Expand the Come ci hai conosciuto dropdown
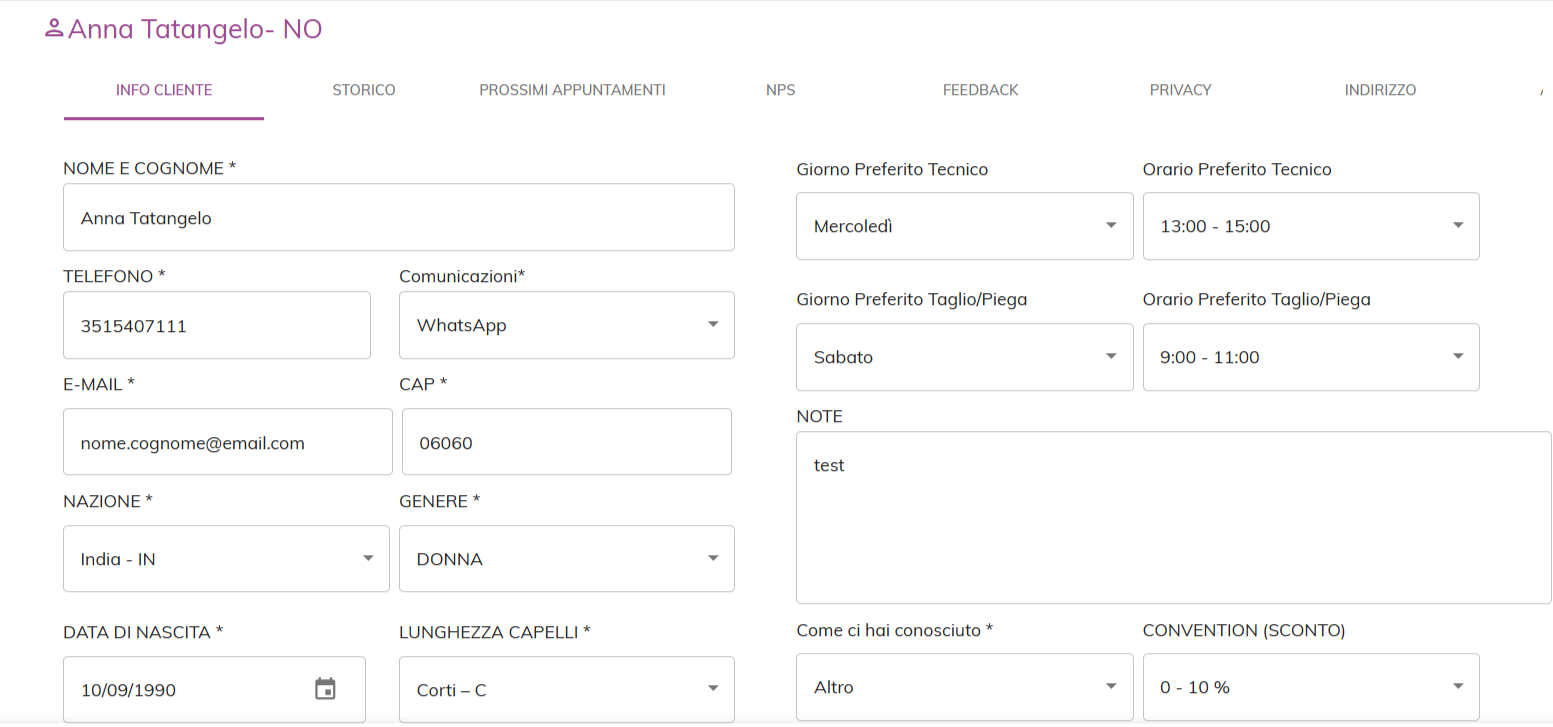Viewport: 1553px width, 727px height. (964, 687)
